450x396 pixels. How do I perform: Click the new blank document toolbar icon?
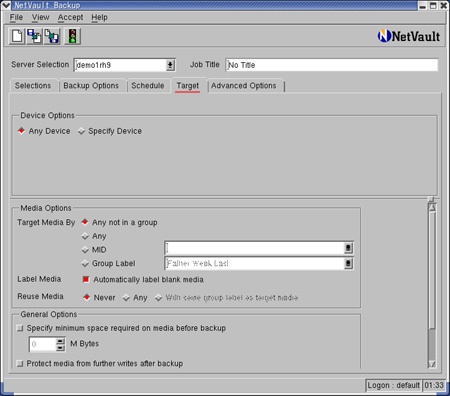pos(17,36)
